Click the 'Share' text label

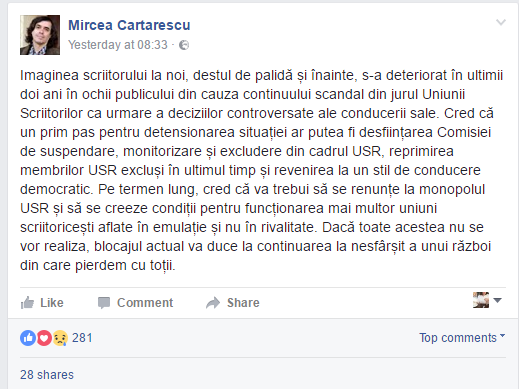[243, 303]
